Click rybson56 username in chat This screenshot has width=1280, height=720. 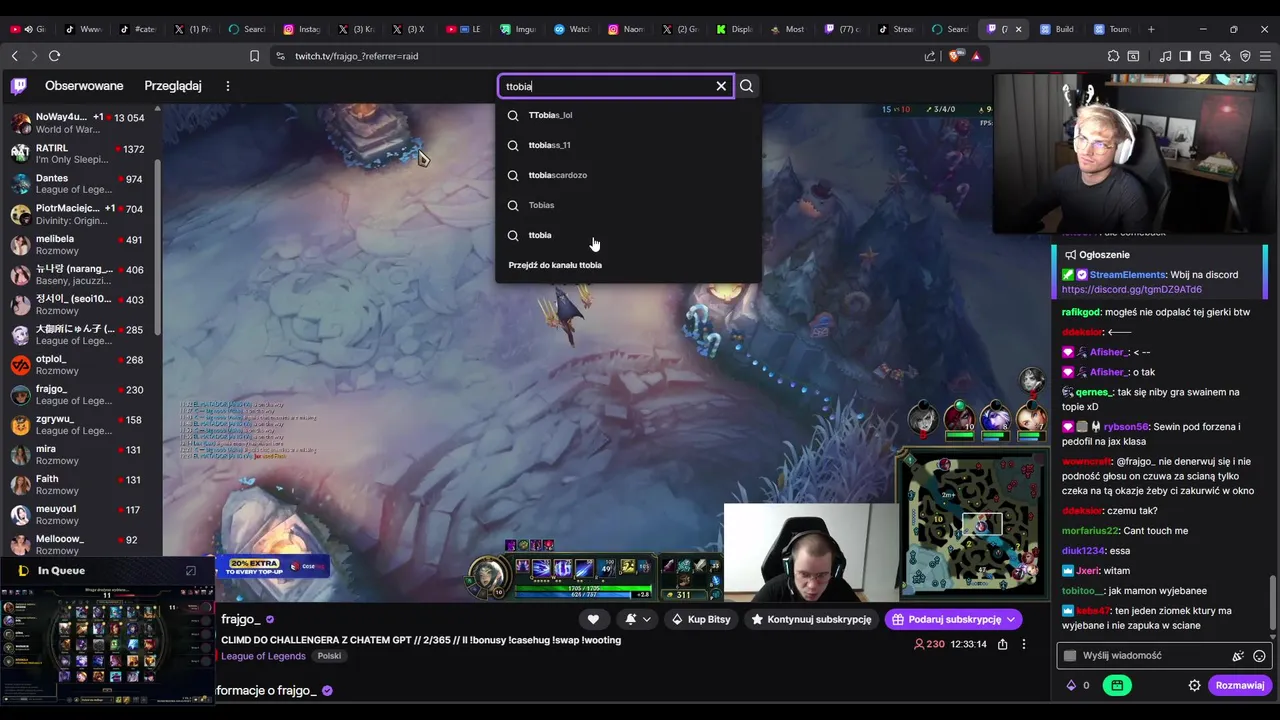coord(1126,427)
